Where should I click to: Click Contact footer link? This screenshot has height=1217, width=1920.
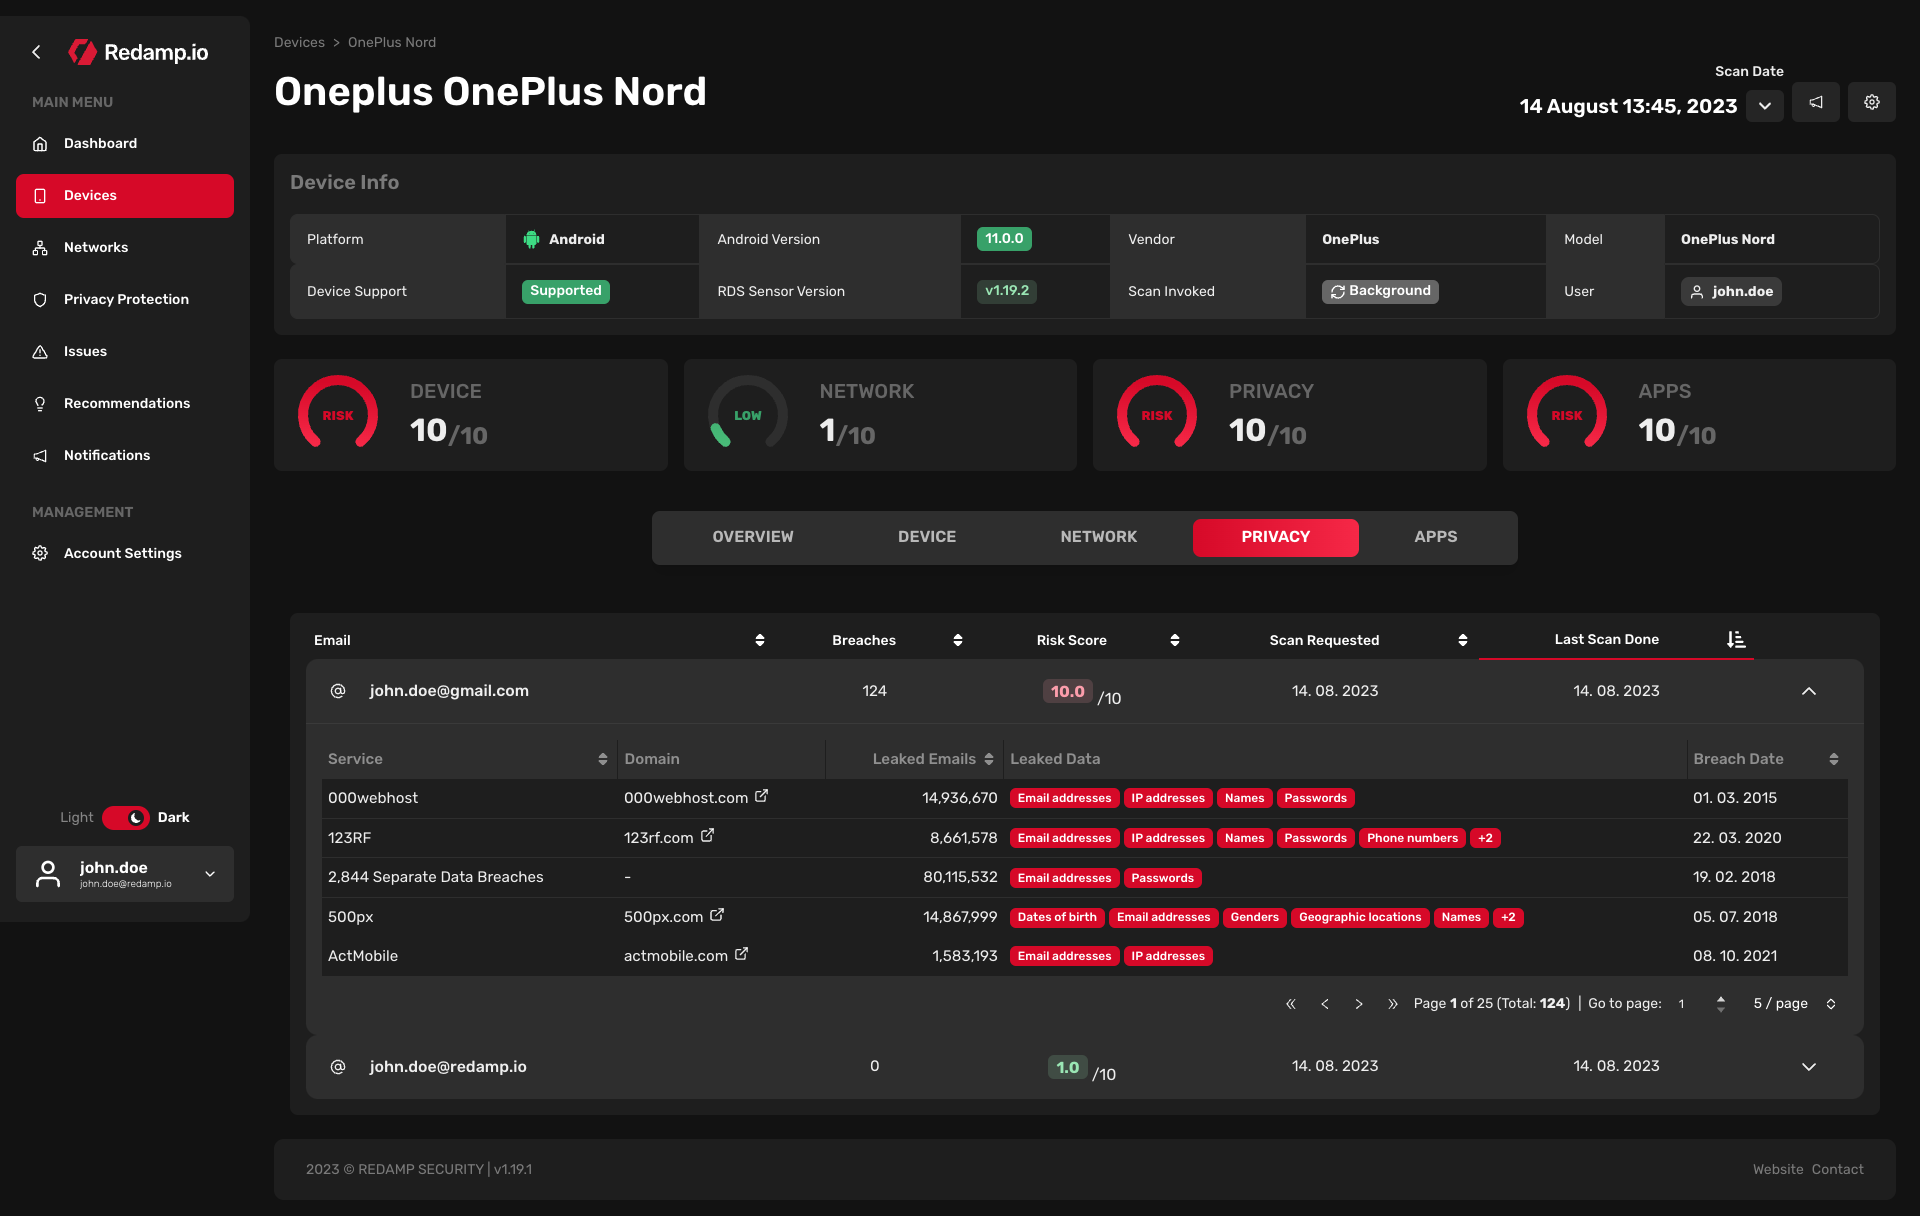[x=1838, y=1170]
